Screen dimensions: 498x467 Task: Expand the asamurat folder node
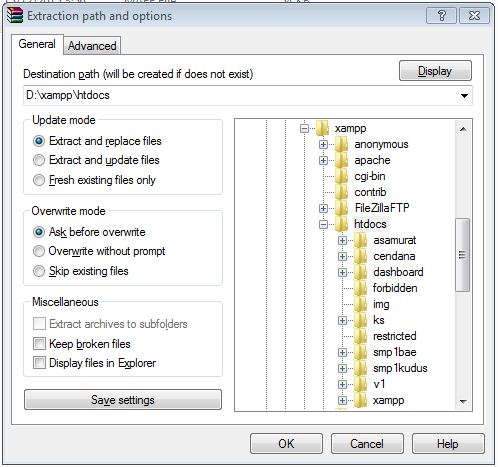click(342, 240)
